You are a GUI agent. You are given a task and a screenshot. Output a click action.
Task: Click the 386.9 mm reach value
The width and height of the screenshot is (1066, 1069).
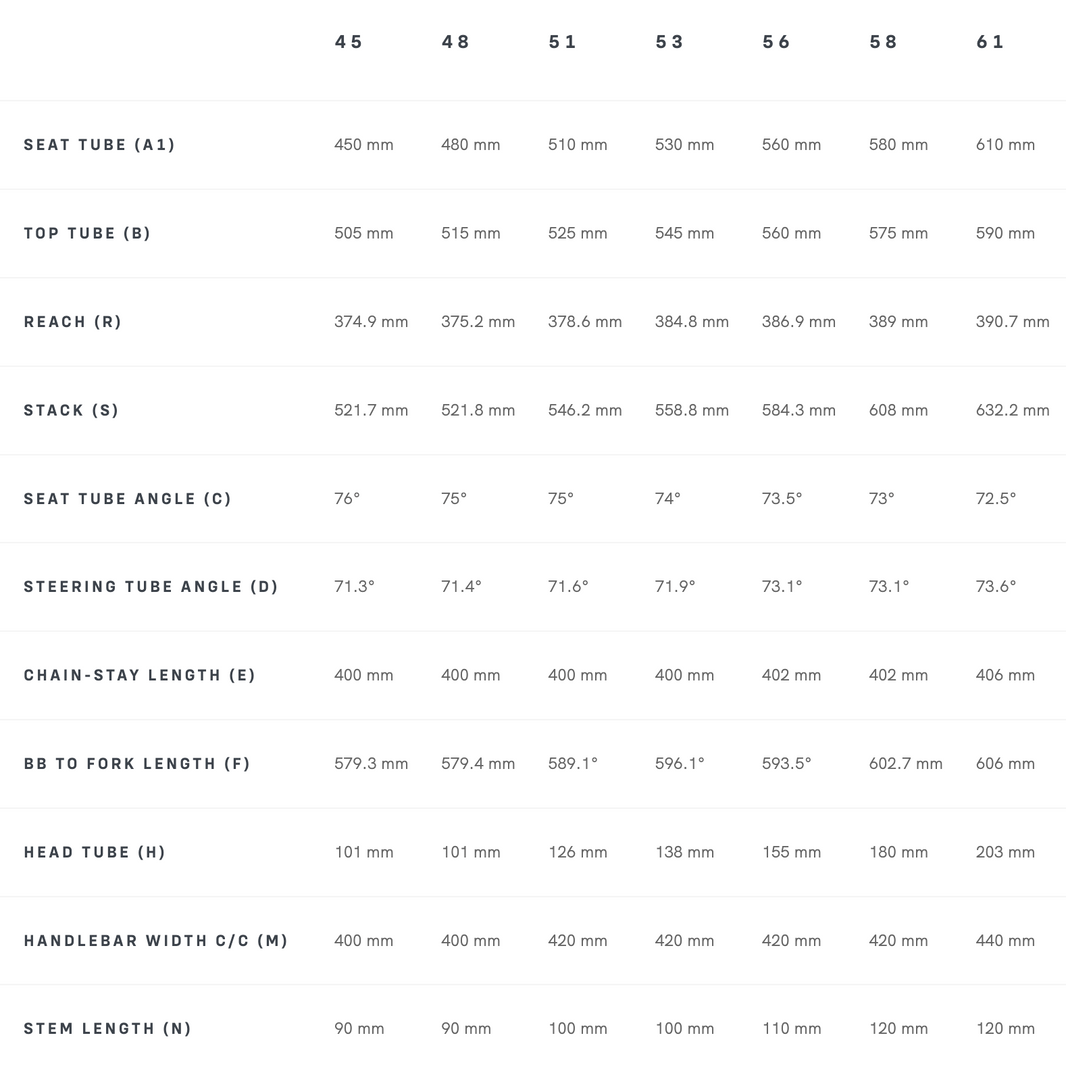[x=799, y=322]
